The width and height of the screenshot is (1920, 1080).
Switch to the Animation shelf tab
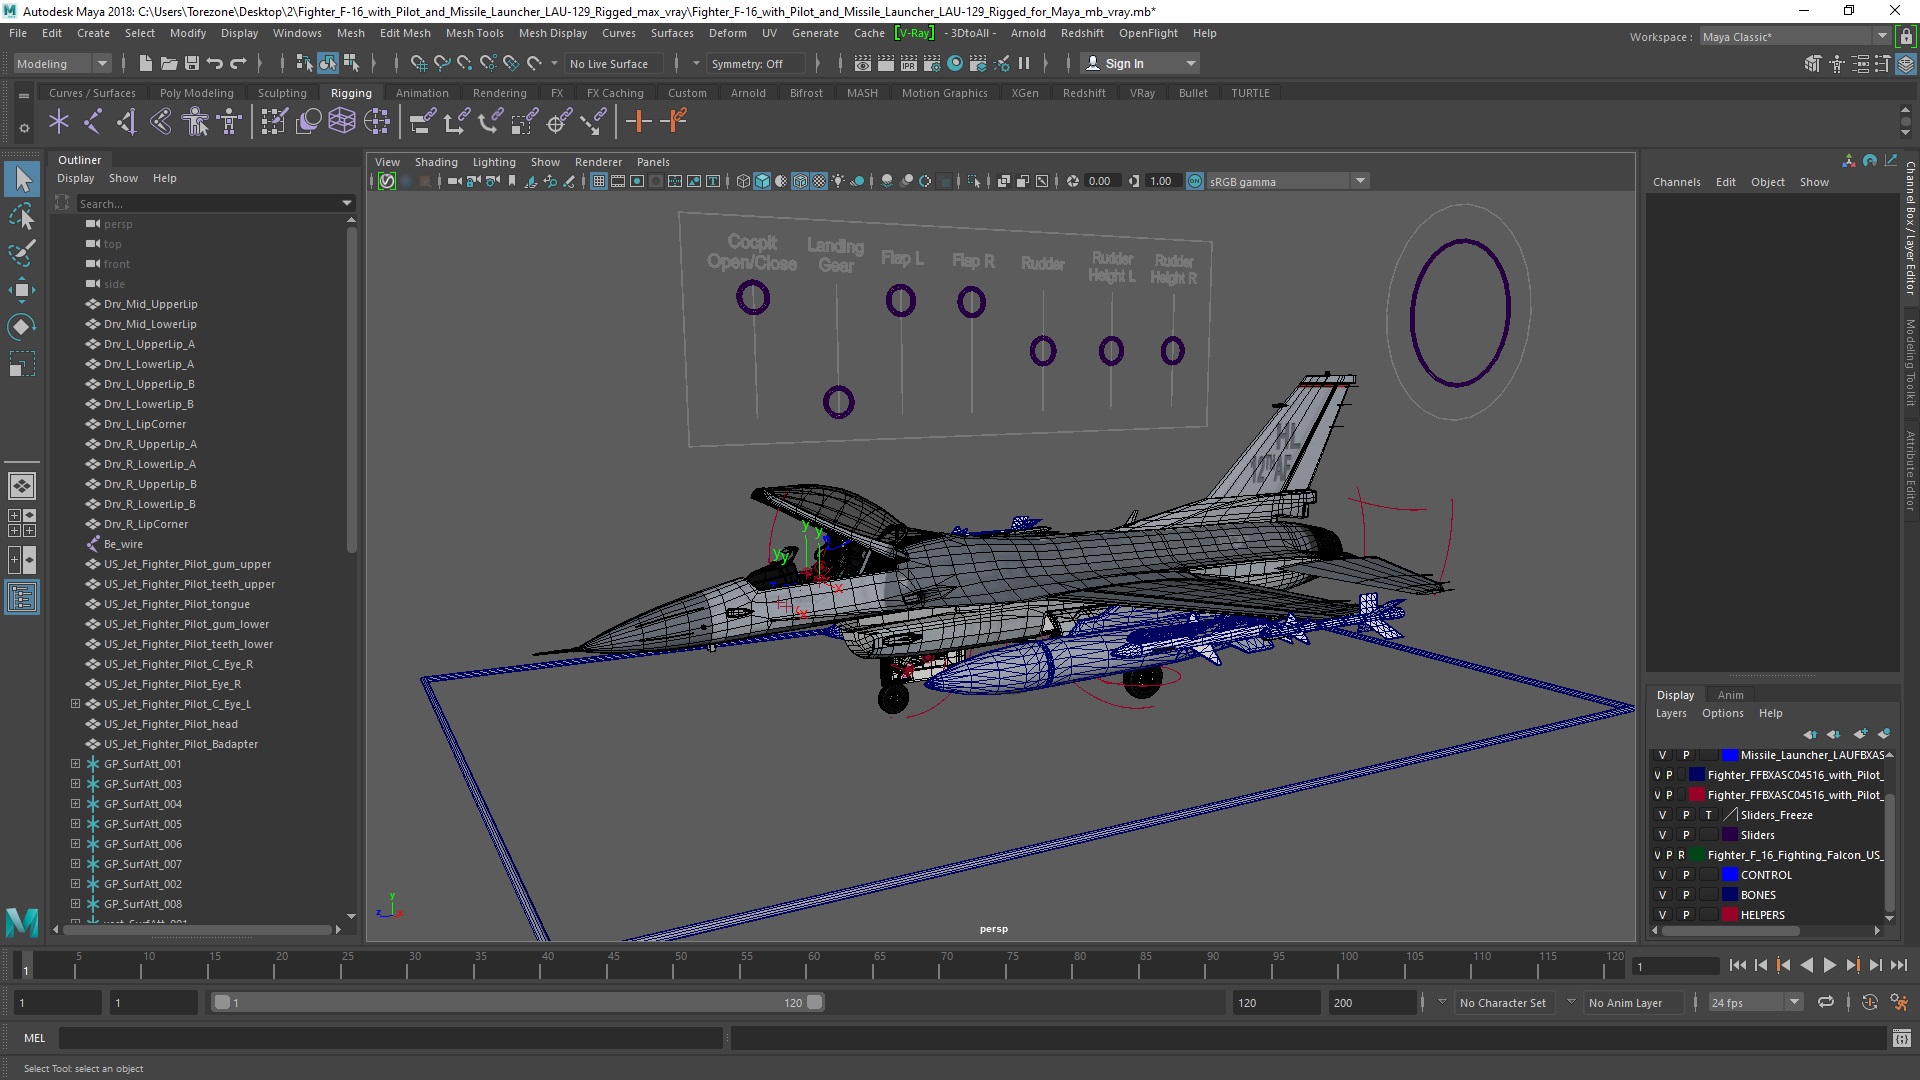click(x=422, y=93)
